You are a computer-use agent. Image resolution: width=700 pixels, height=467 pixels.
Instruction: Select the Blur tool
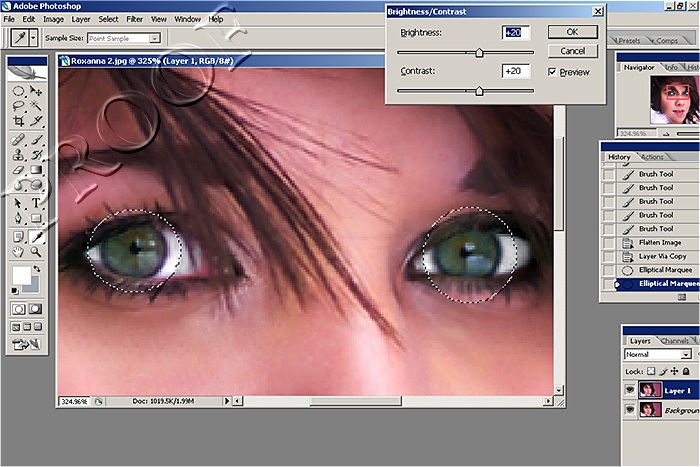[x=18, y=184]
